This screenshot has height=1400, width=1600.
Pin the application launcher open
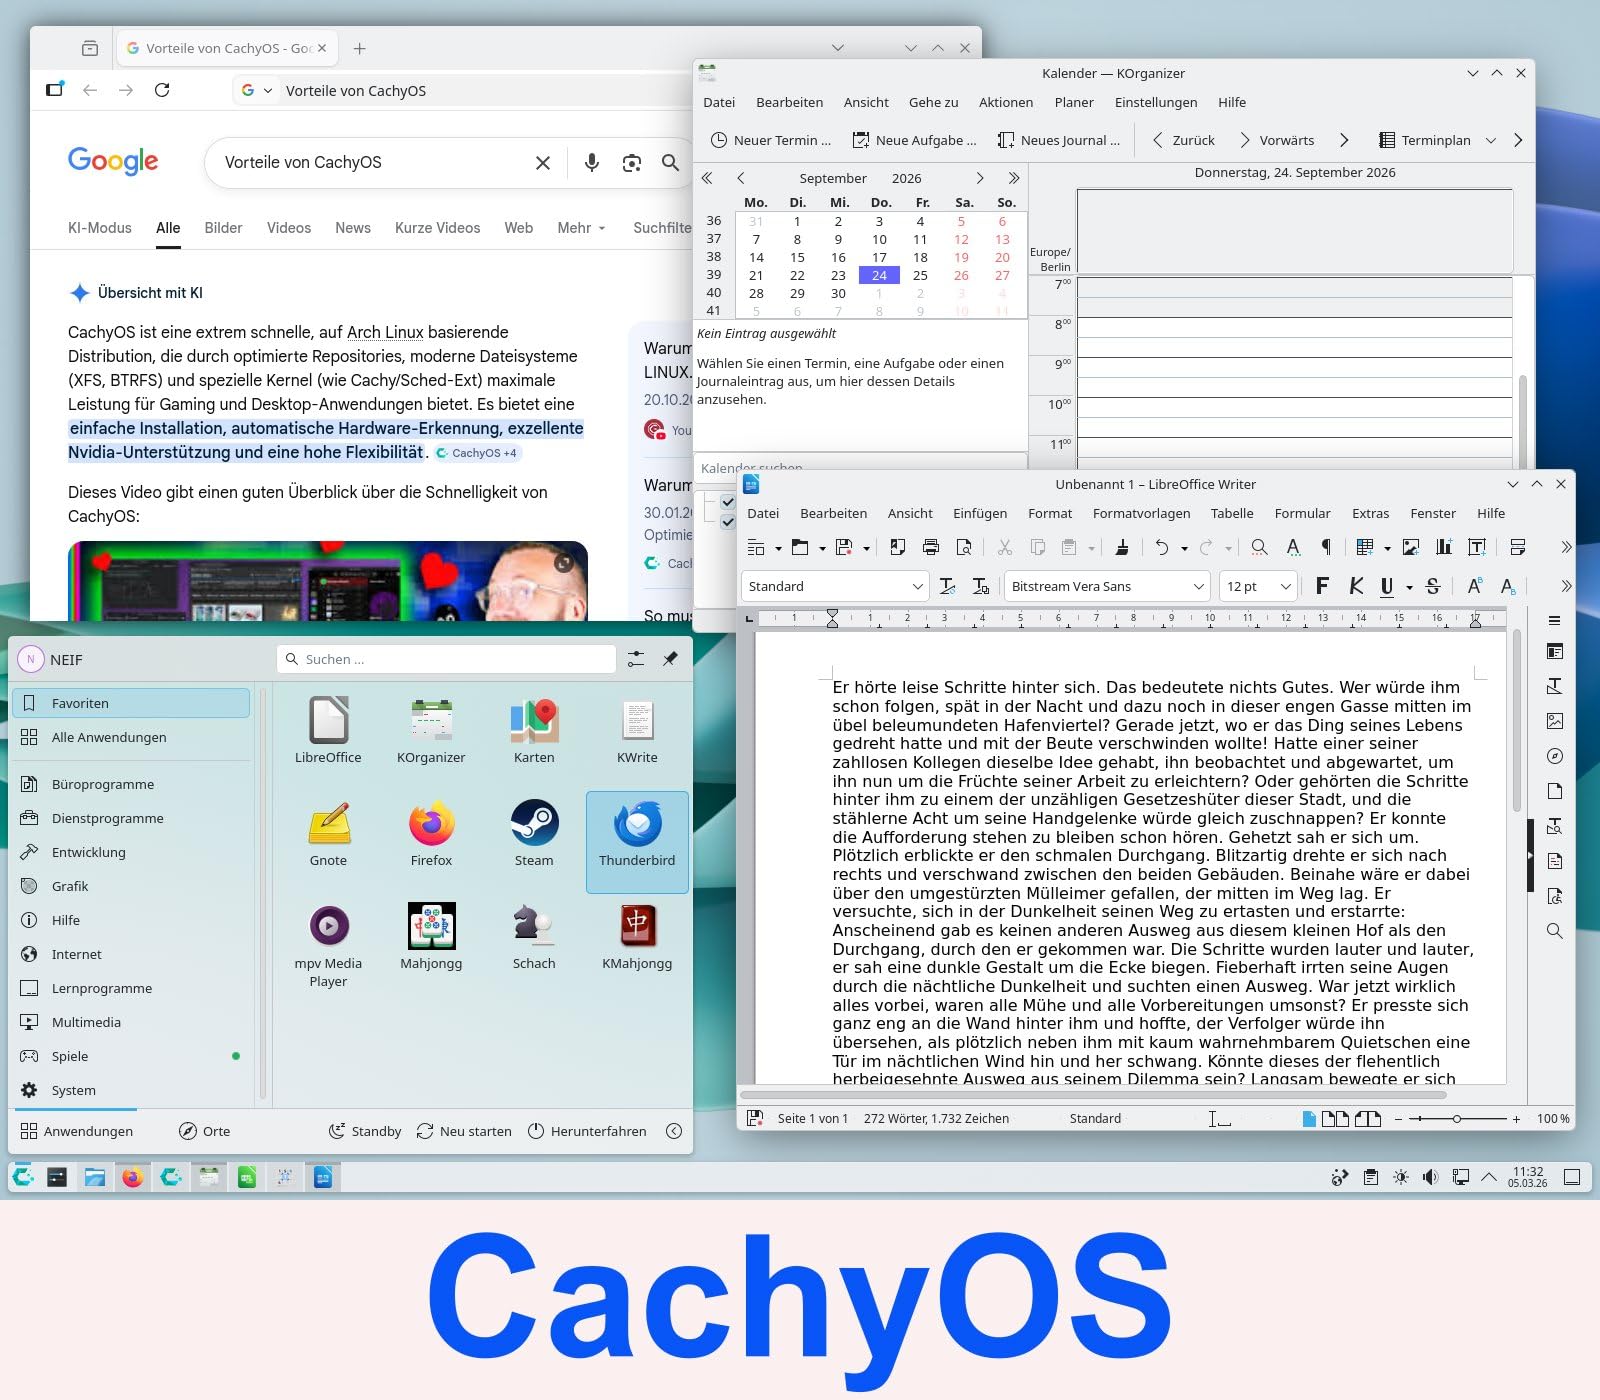[x=670, y=659]
